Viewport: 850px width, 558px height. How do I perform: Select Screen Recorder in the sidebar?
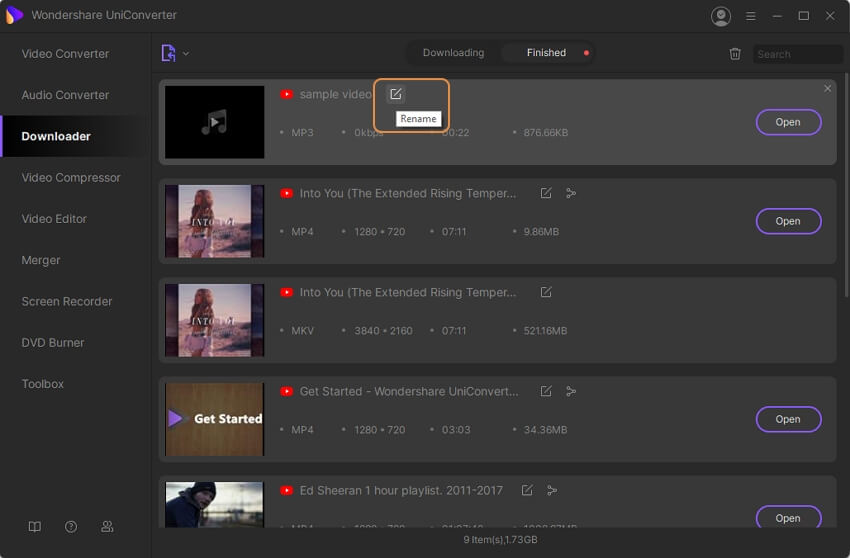click(x=67, y=301)
